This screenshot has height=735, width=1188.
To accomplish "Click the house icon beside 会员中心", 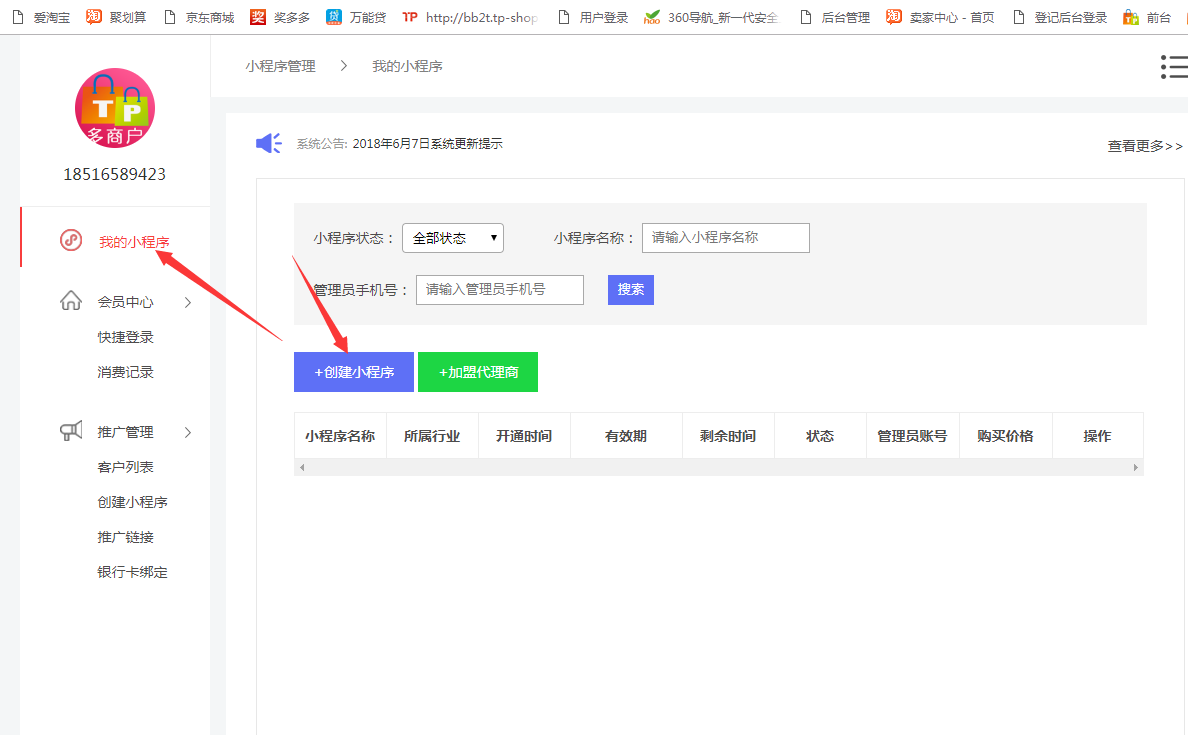I will (71, 301).
